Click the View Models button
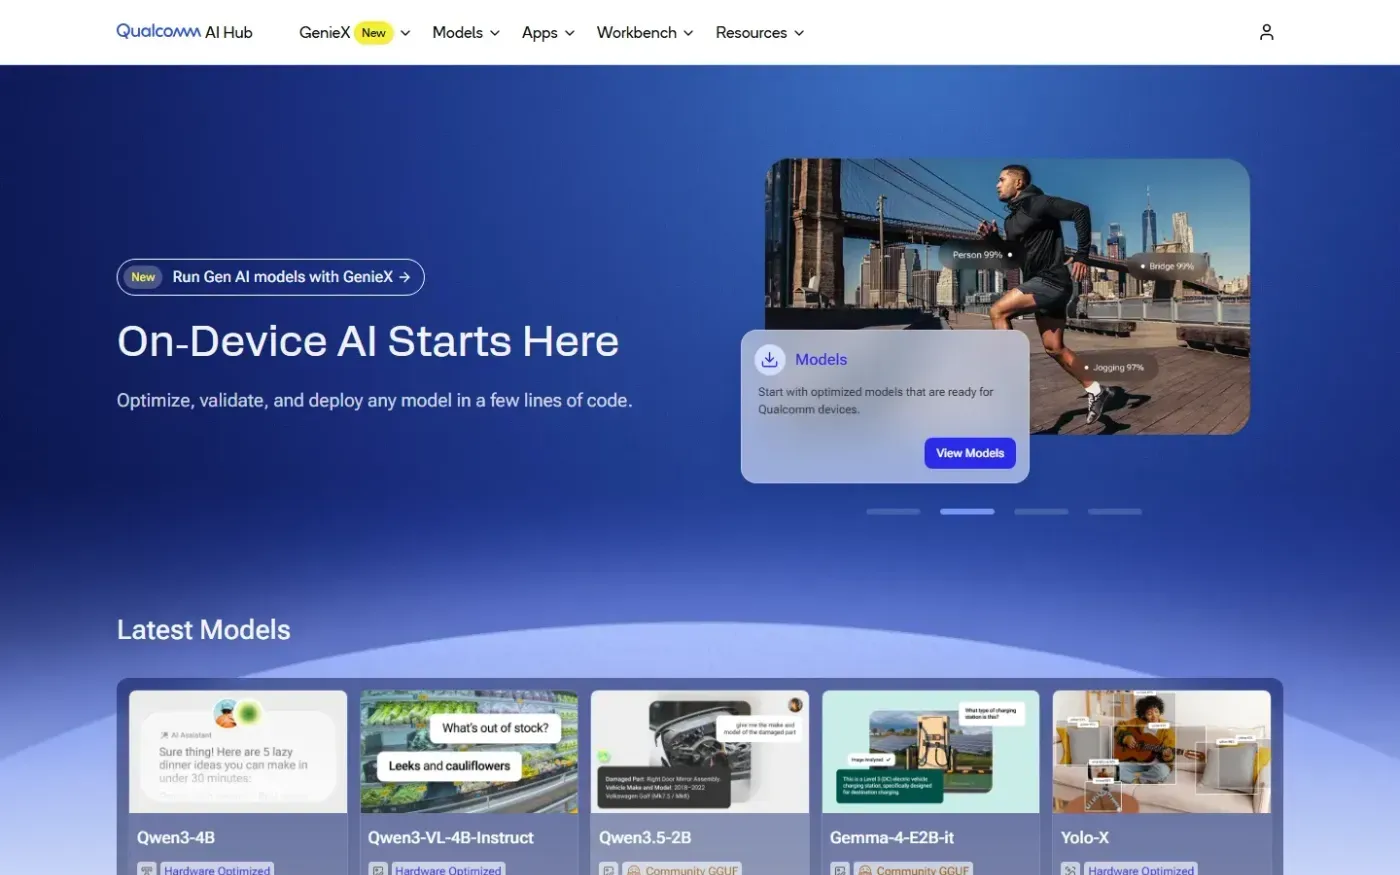Image resolution: width=1400 pixels, height=875 pixels. [970, 453]
